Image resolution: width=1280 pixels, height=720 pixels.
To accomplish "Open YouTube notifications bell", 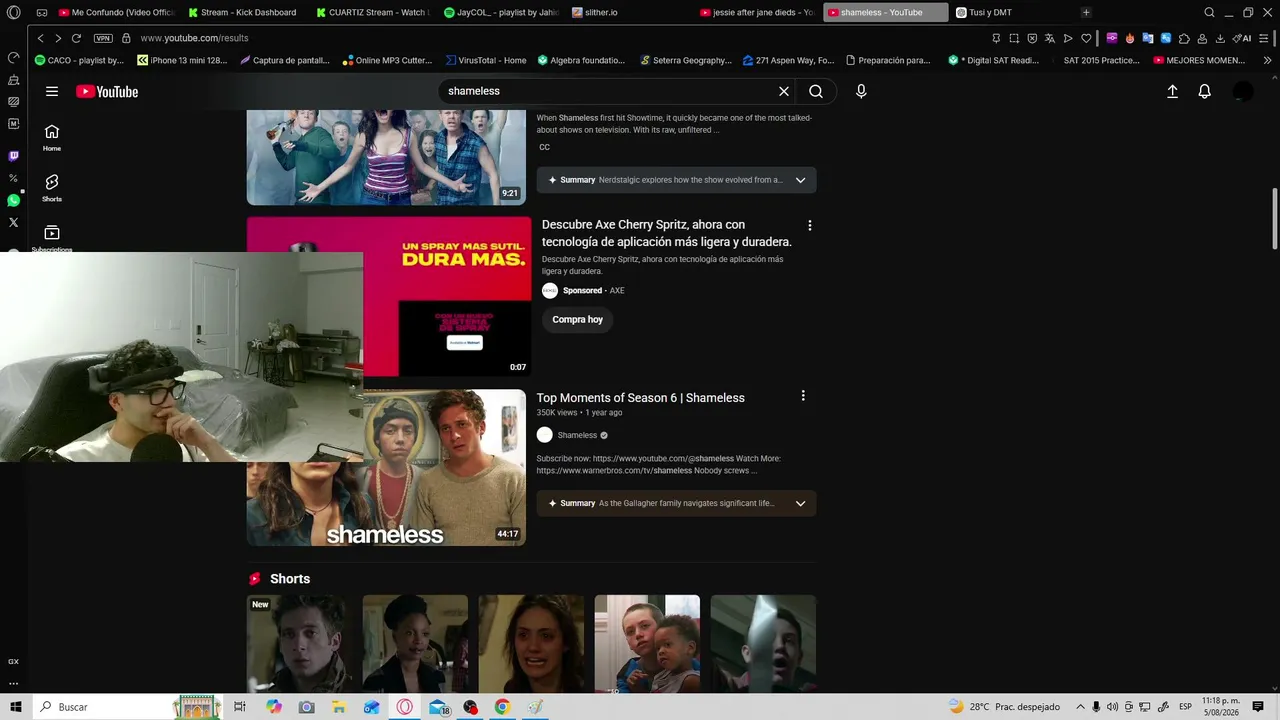I will 1205,91.
